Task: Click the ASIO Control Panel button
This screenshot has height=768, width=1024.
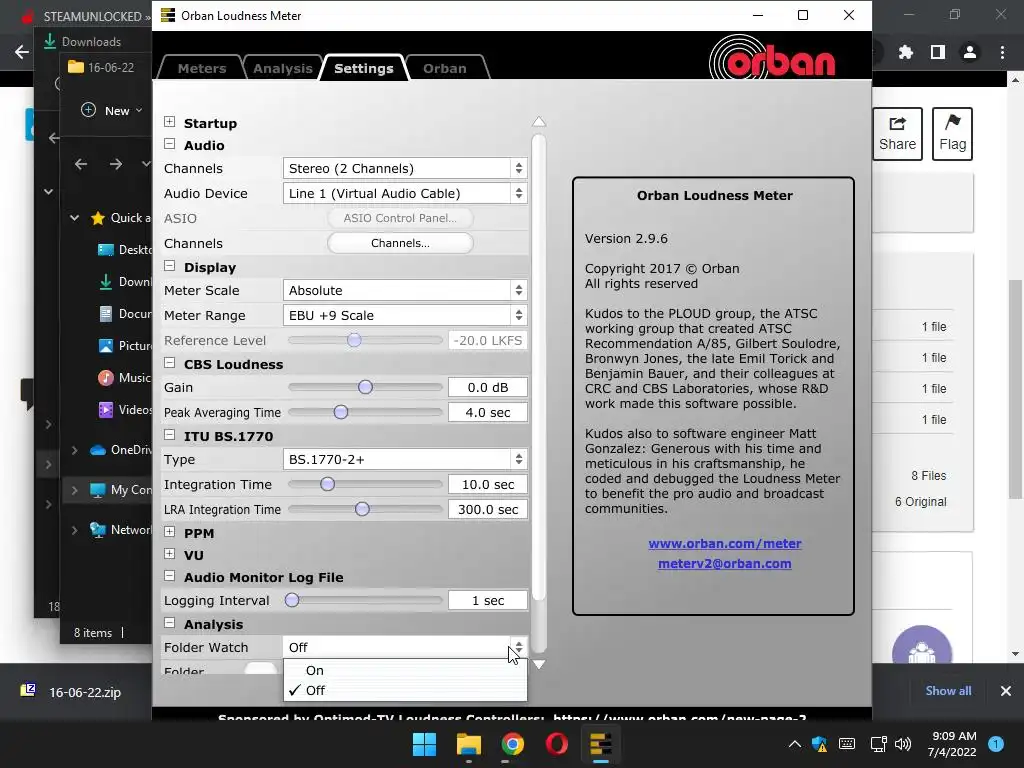Action: click(400, 218)
